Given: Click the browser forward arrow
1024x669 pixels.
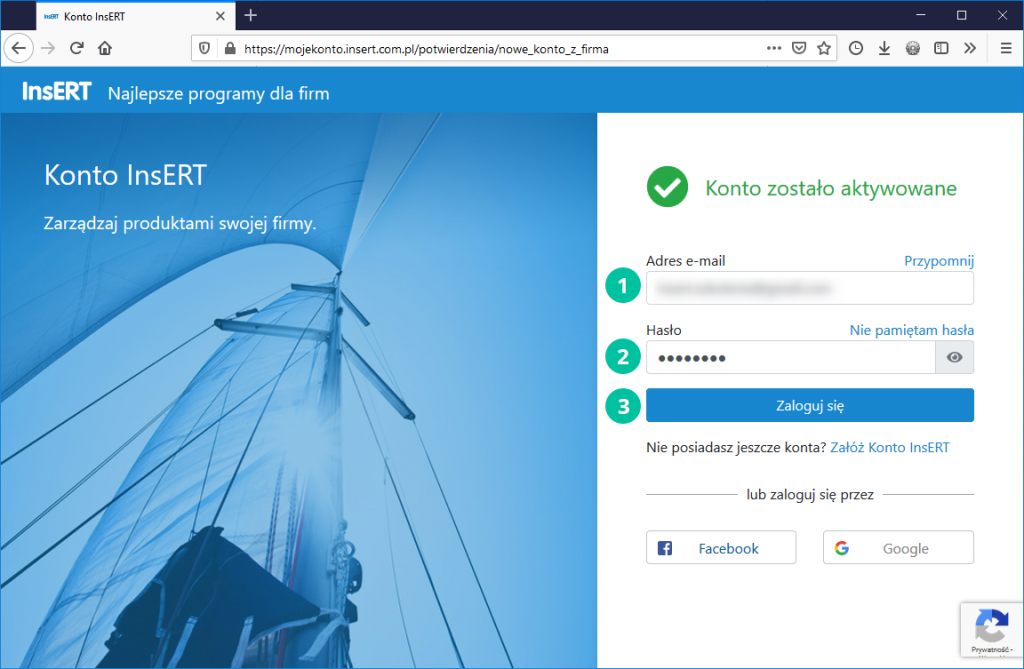Looking at the screenshot, I should (48, 48).
